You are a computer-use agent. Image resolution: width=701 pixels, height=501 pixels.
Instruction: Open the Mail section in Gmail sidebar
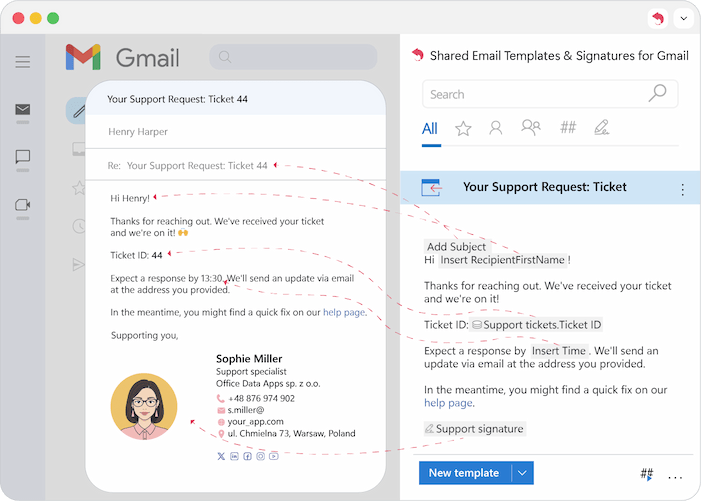(22, 109)
